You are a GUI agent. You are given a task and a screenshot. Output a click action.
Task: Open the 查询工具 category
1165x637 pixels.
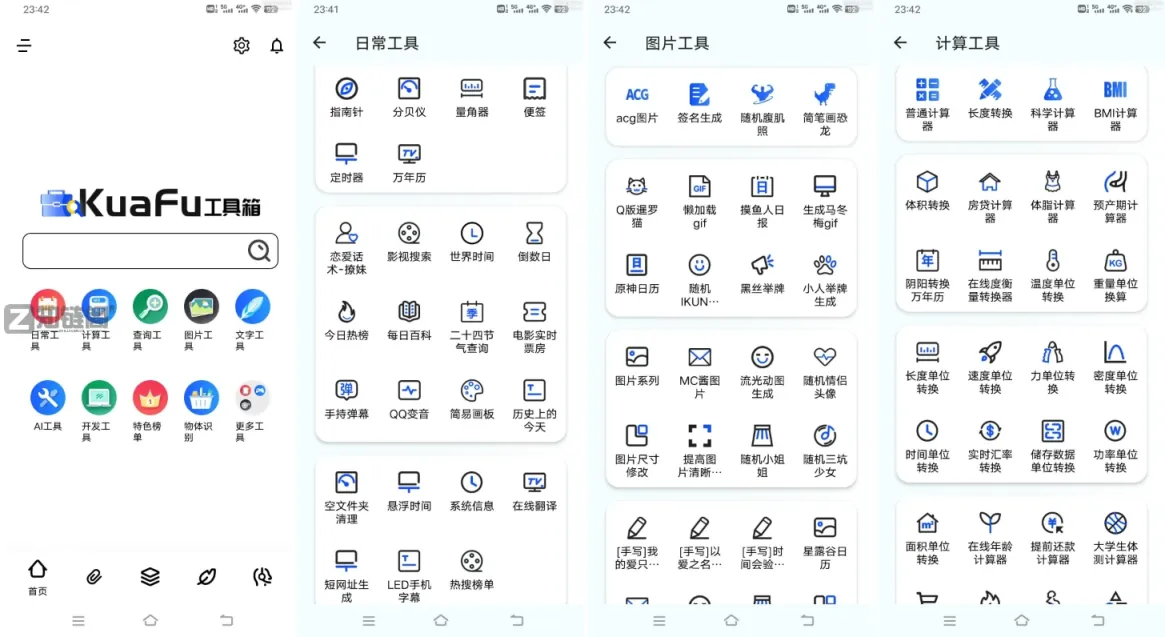coord(149,320)
